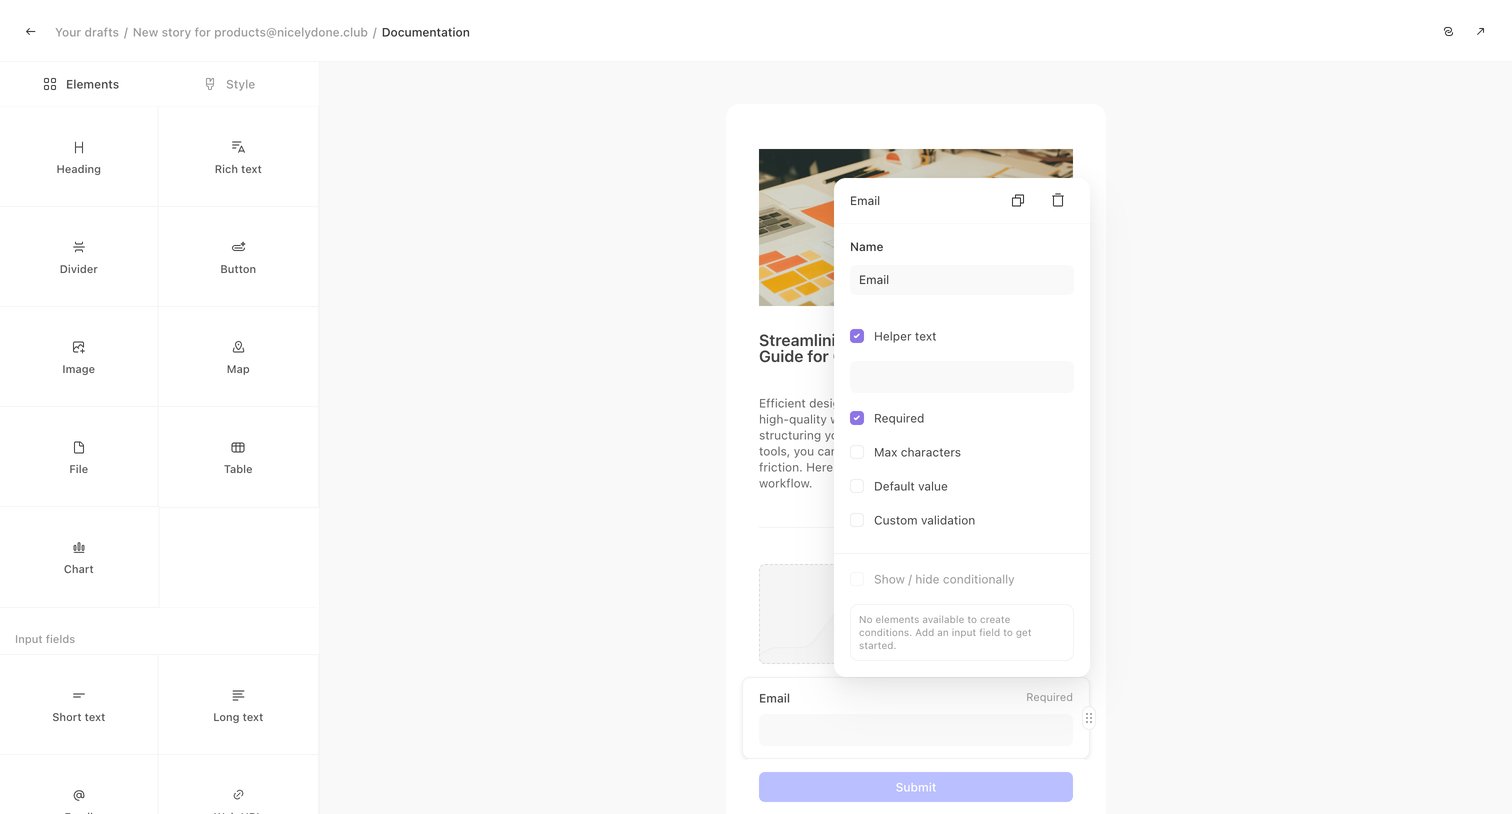Click the 'No elements available' conditions note

[x=962, y=632]
